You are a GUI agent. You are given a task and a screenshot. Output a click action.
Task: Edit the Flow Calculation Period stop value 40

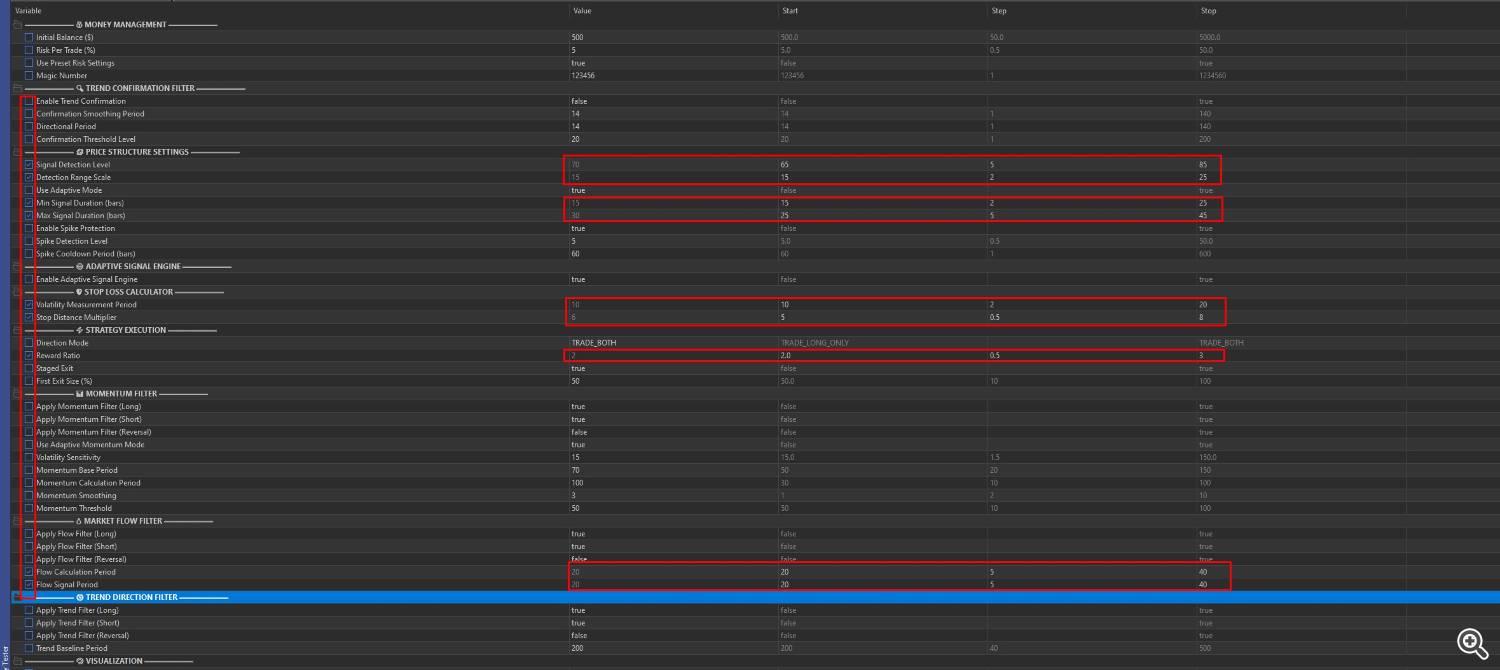coord(1204,572)
